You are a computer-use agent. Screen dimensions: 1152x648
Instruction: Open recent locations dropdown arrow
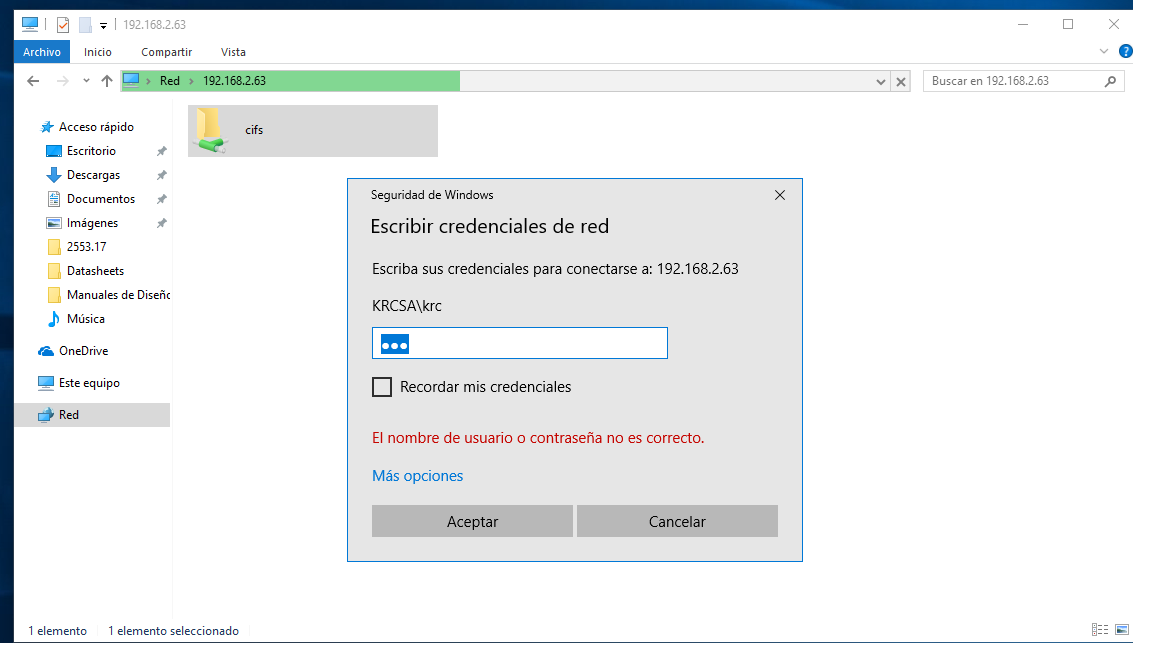86,81
